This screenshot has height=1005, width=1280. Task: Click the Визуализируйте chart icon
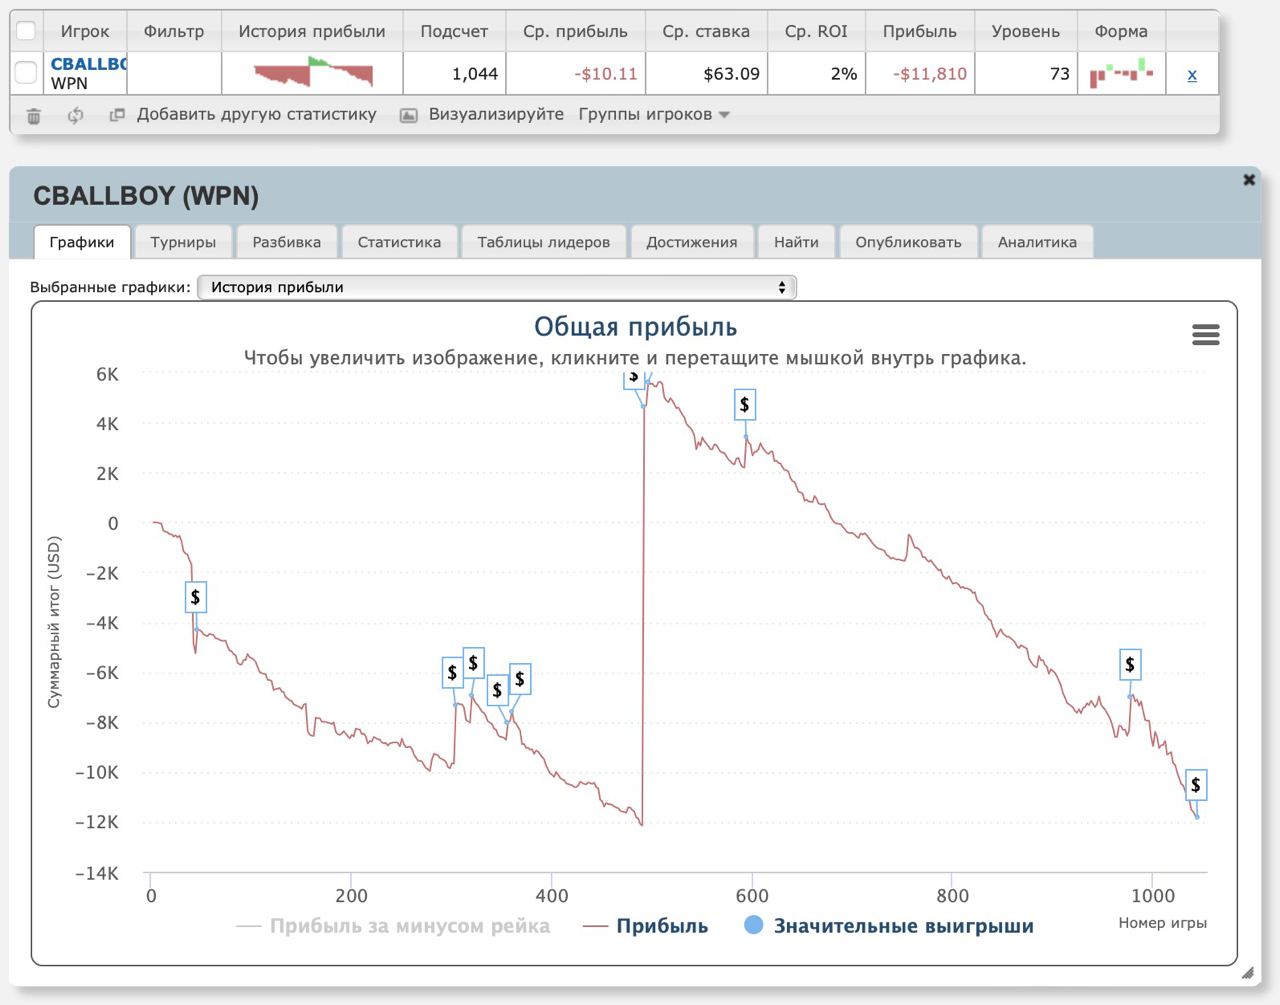click(408, 115)
